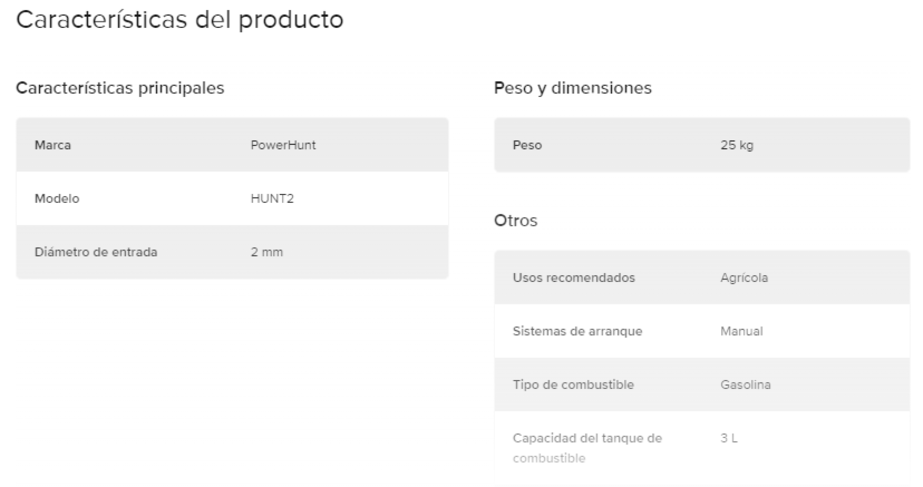The image size is (923, 487).
Task: Select the HUNT2 model value
Action: pyautogui.click(x=272, y=198)
